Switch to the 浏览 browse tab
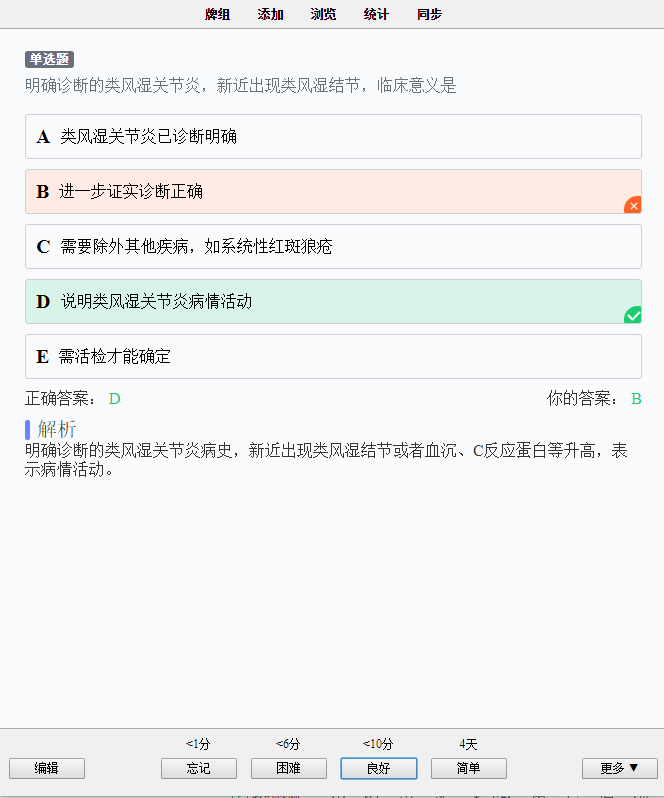 pos(324,14)
